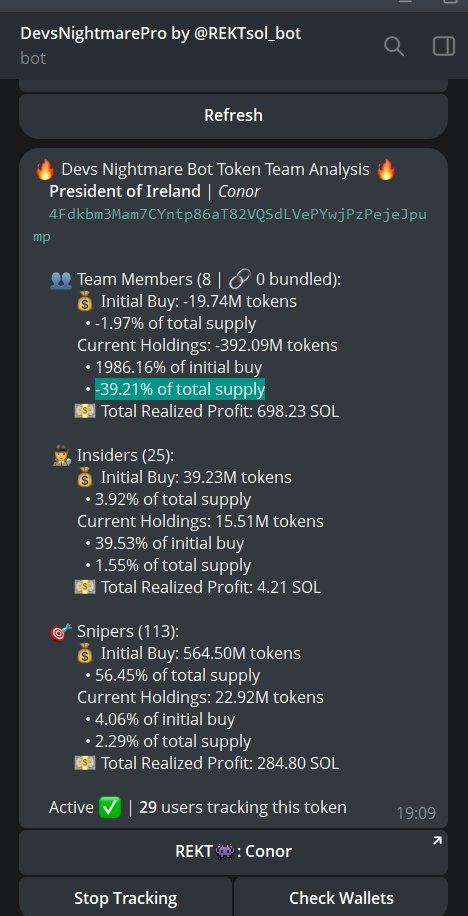This screenshot has height=916, width=468.
Task: Click the money bag beside Insiders Initial Buy
Action: coord(85,478)
